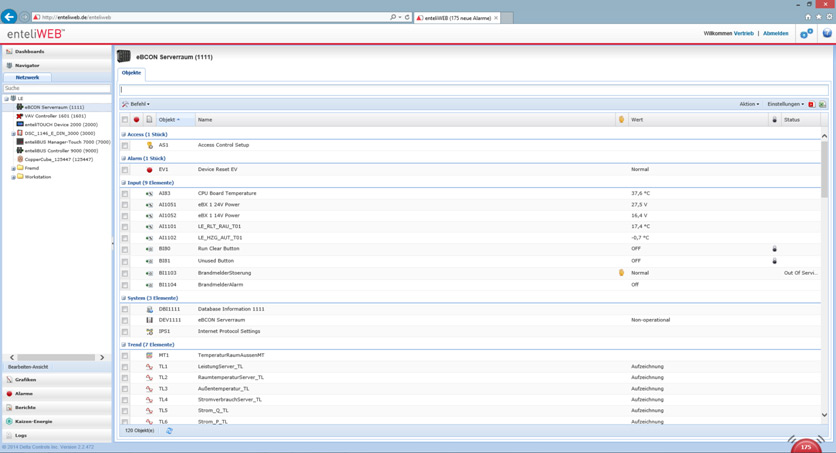Collapse the Trend (7 Elemente) group
Screen dimensions: 836x453
click(x=124, y=345)
